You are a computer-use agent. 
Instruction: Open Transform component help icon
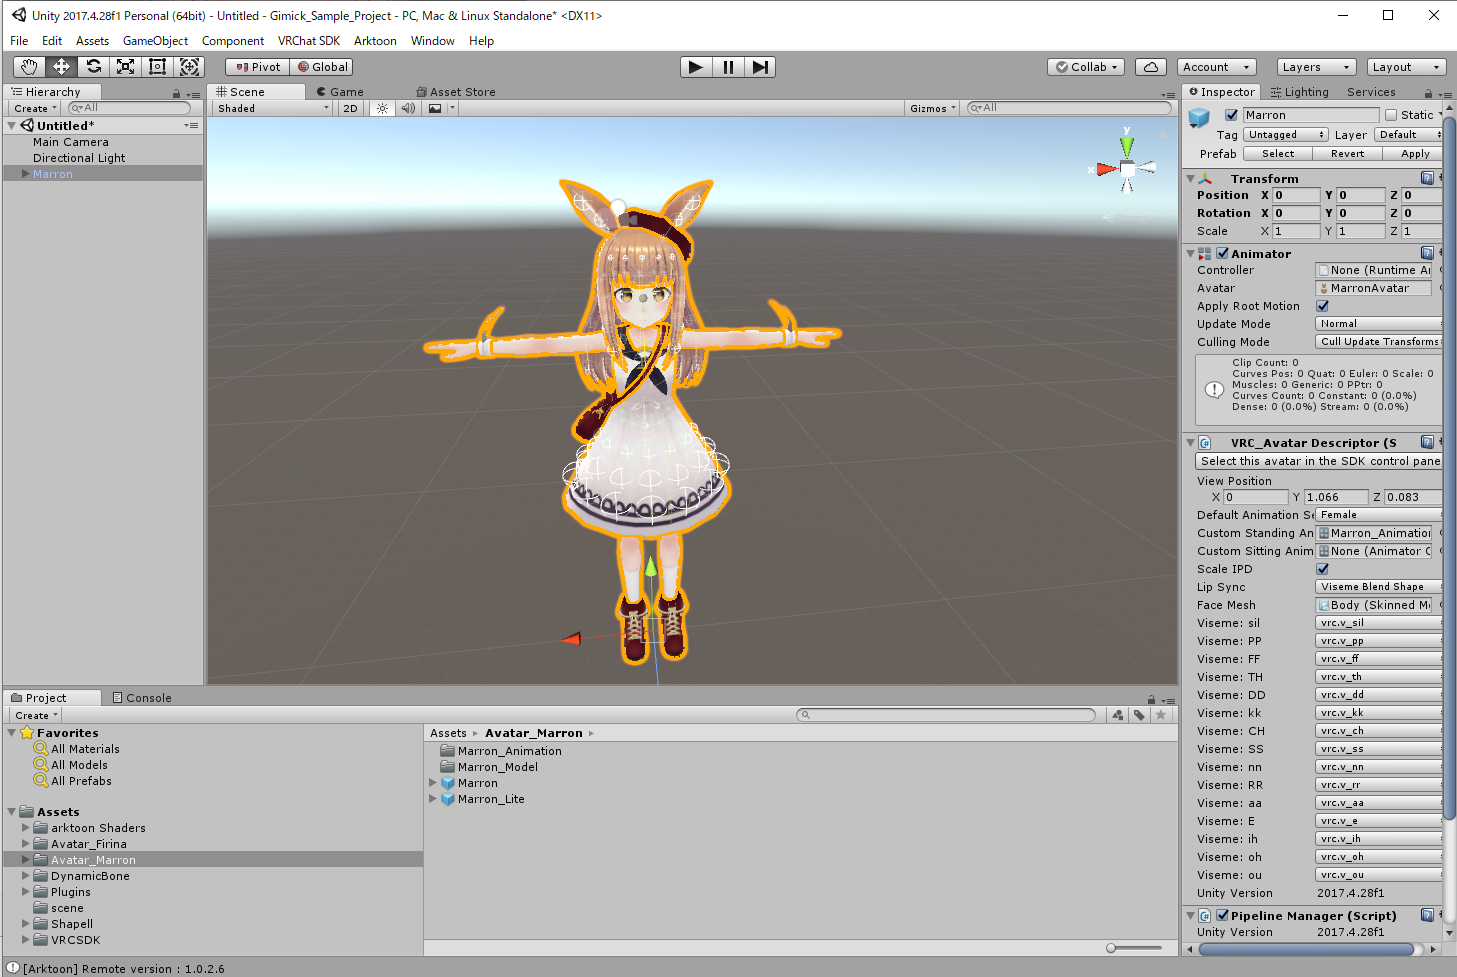1427,178
